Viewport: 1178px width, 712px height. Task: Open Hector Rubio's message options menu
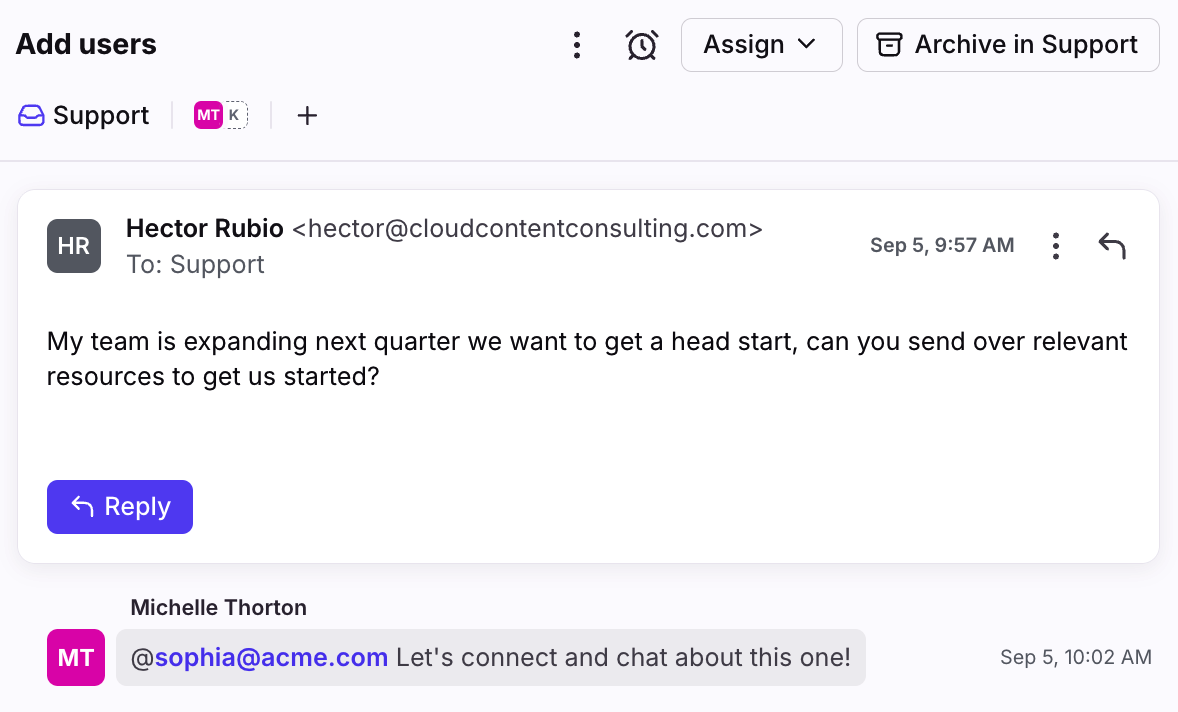(x=1056, y=246)
